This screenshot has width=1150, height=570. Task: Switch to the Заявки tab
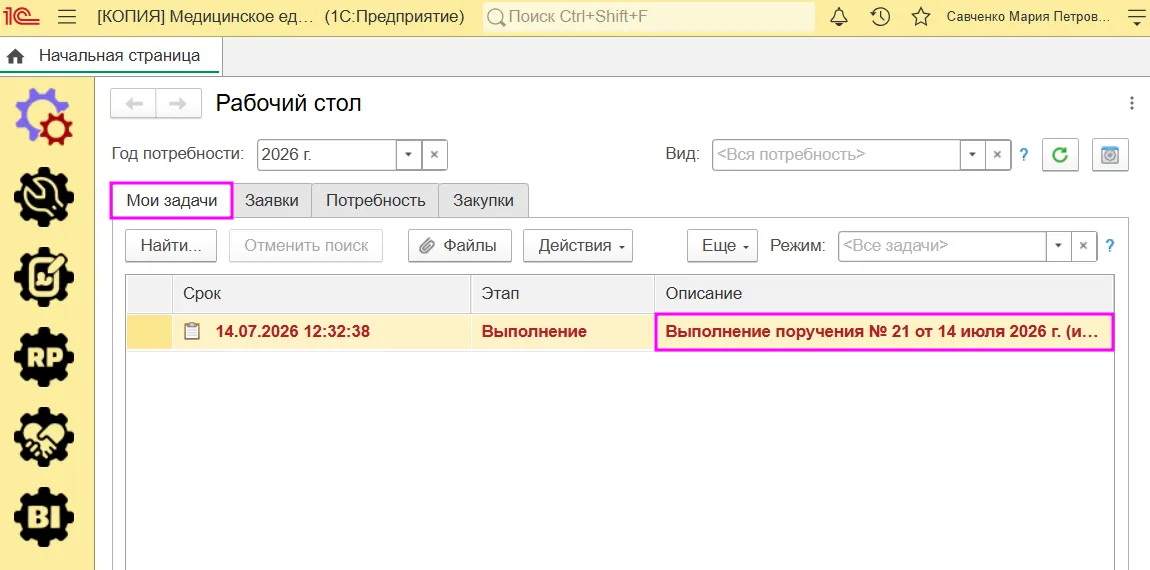pos(272,200)
